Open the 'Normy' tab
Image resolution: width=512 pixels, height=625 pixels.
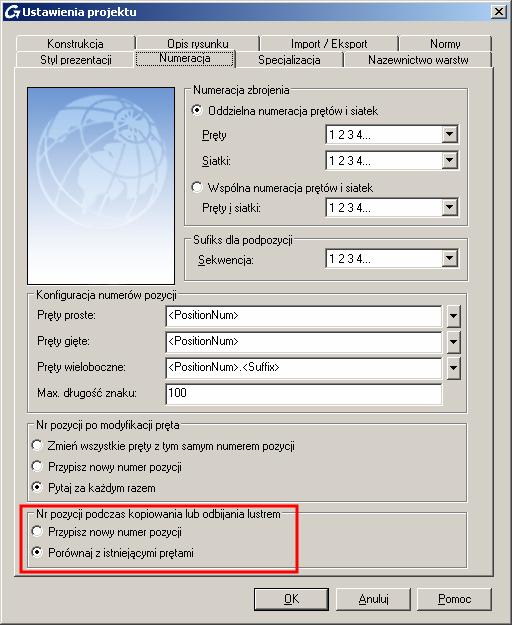click(445, 43)
